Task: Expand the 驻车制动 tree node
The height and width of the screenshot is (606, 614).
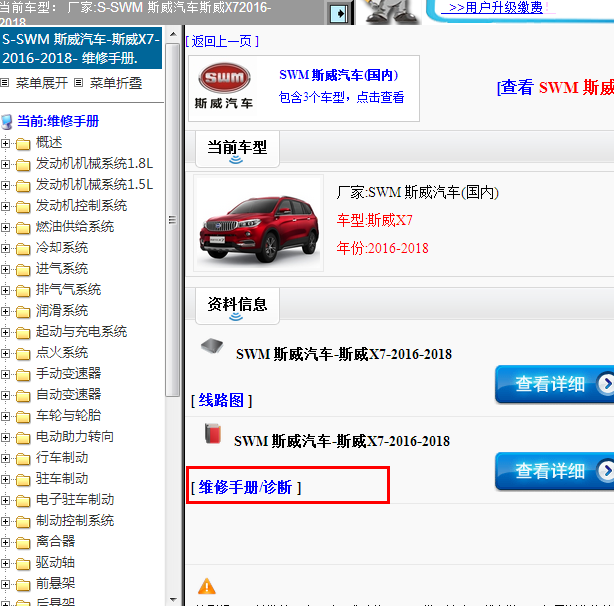Action: click(x=5, y=479)
